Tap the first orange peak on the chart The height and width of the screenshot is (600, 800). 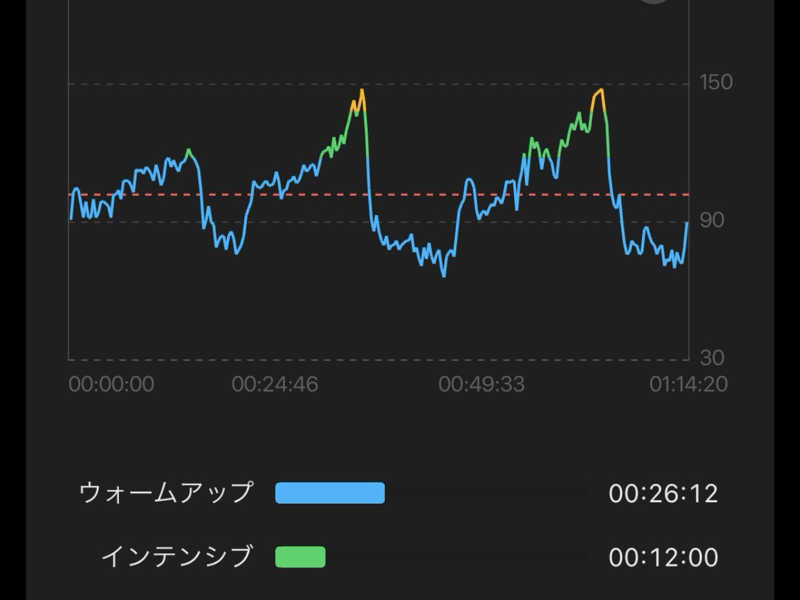pos(360,92)
